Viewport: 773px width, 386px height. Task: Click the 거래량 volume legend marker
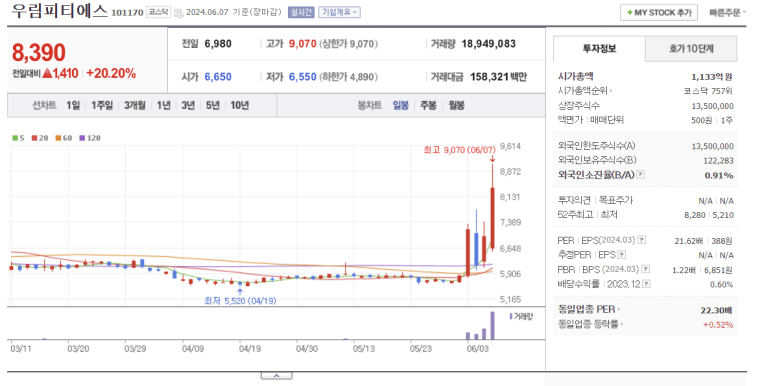[521, 316]
